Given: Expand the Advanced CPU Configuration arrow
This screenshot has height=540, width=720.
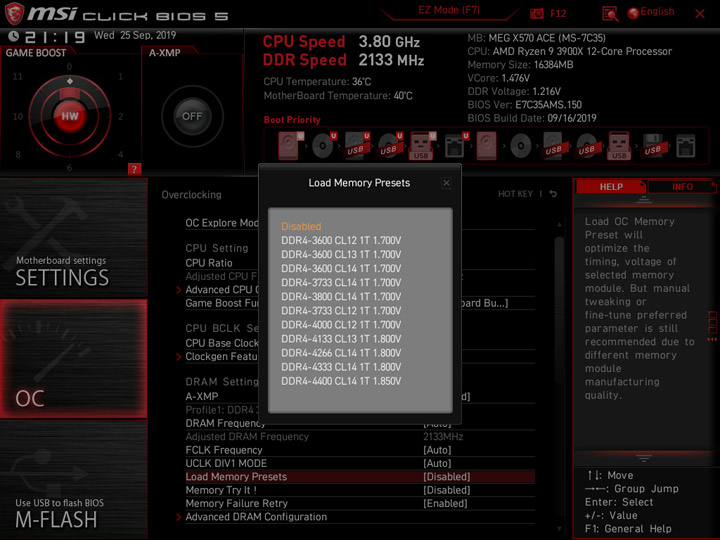Looking at the screenshot, I should coord(179,290).
